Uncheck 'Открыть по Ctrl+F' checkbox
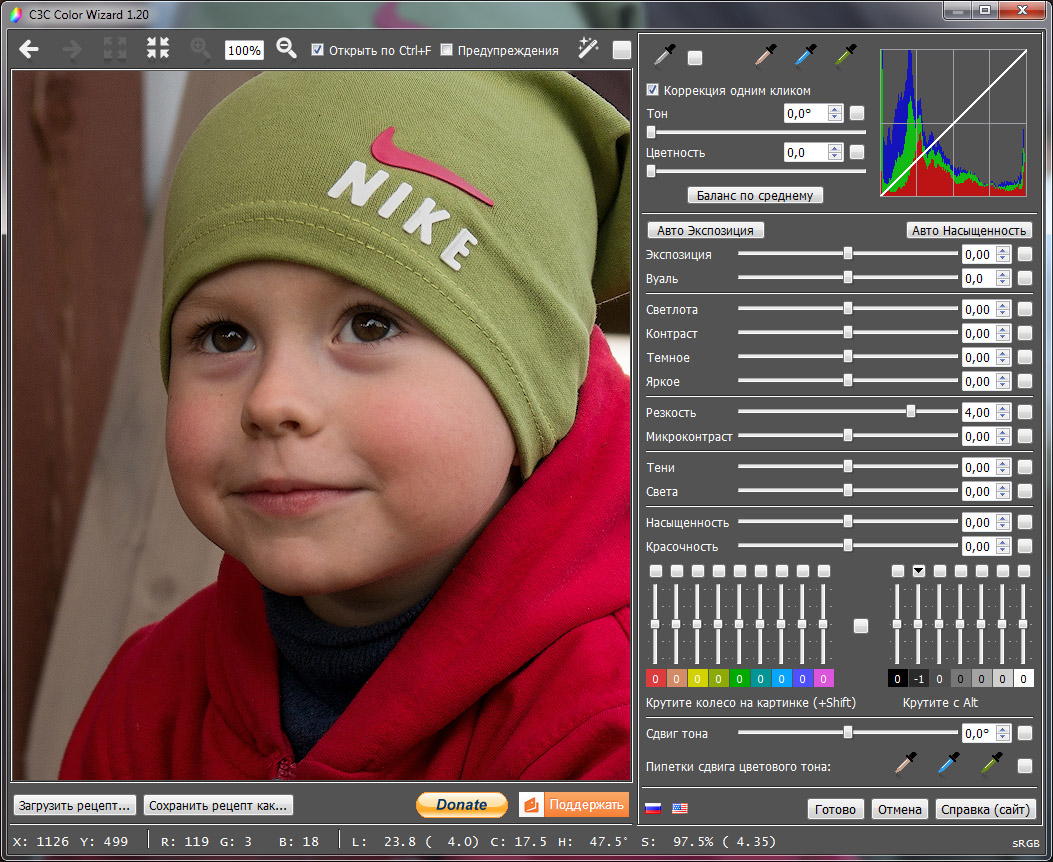The width and height of the screenshot is (1053, 862). click(x=318, y=50)
